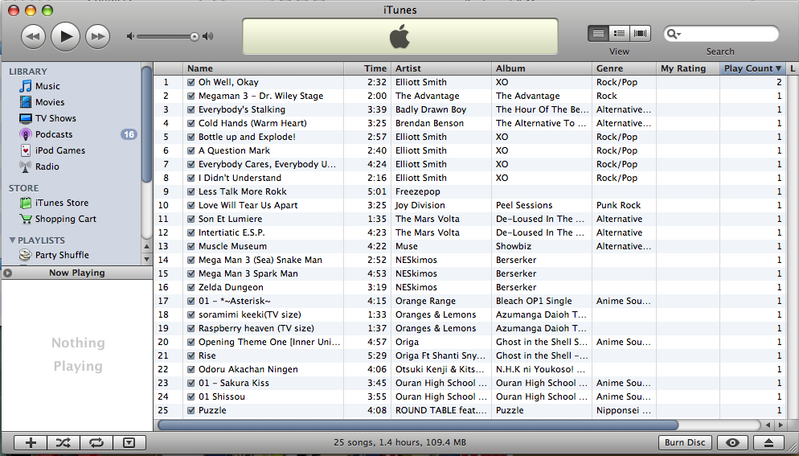Viewport: 799px width, 456px height.
Task: Sort by the Time column header
Action: click(x=368, y=68)
